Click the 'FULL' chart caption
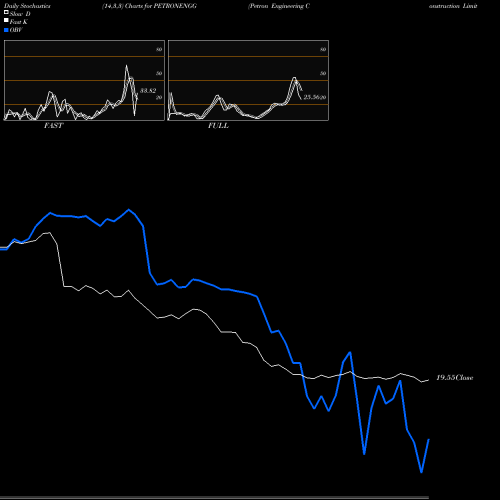Image resolution: width=500 pixels, height=500 pixels. (218, 126)
